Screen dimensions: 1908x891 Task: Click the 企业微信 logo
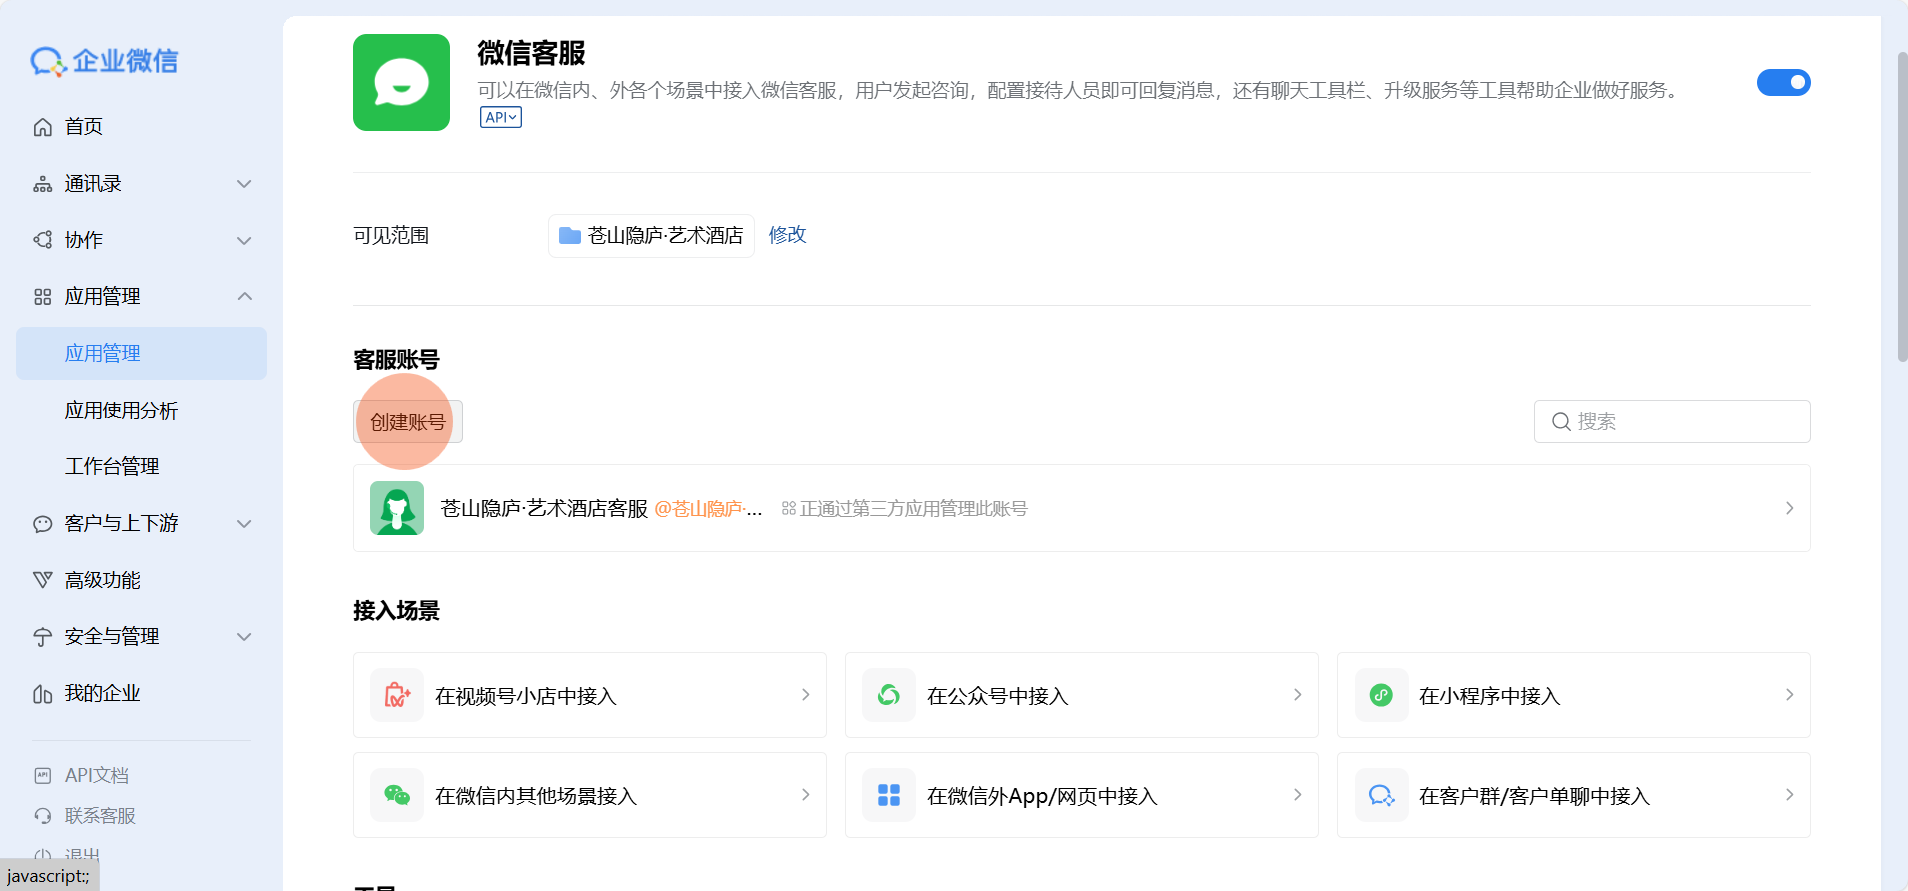click(x=104, y=61)
